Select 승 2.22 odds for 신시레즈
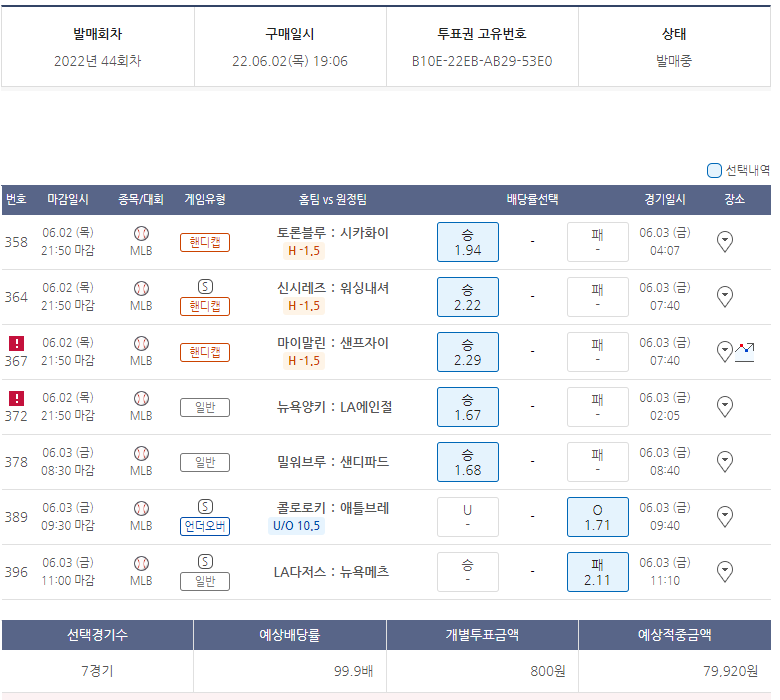This screenshot has width=780, height=700. coord(468,297)
